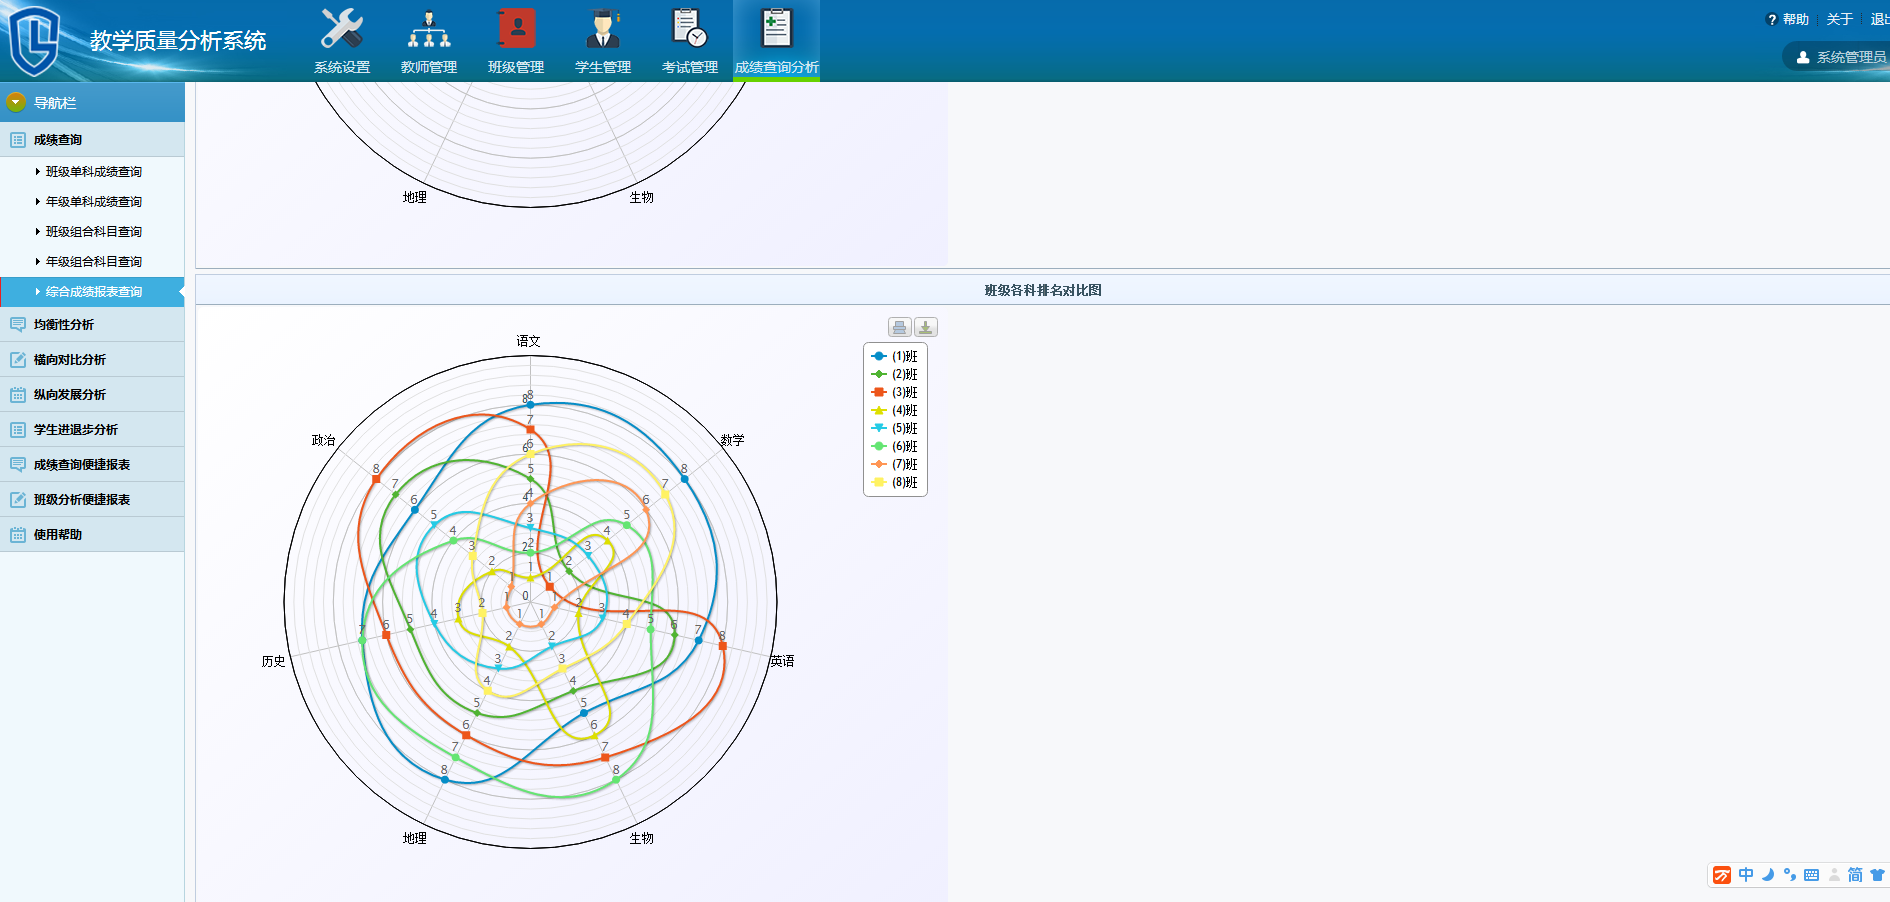
Task: Click the 使用帮助 calendar icon
Action: click(x=18, y=535)
